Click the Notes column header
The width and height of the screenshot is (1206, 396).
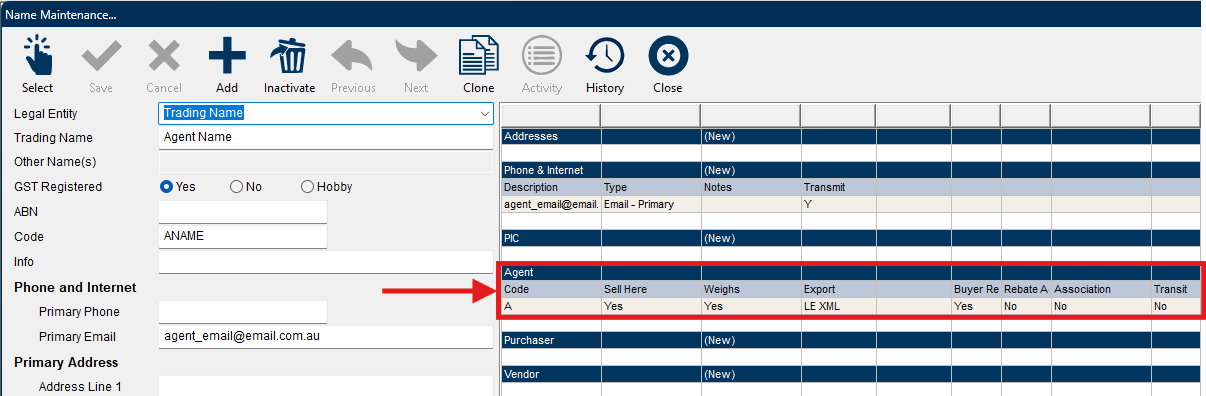[x=750, y=187]
